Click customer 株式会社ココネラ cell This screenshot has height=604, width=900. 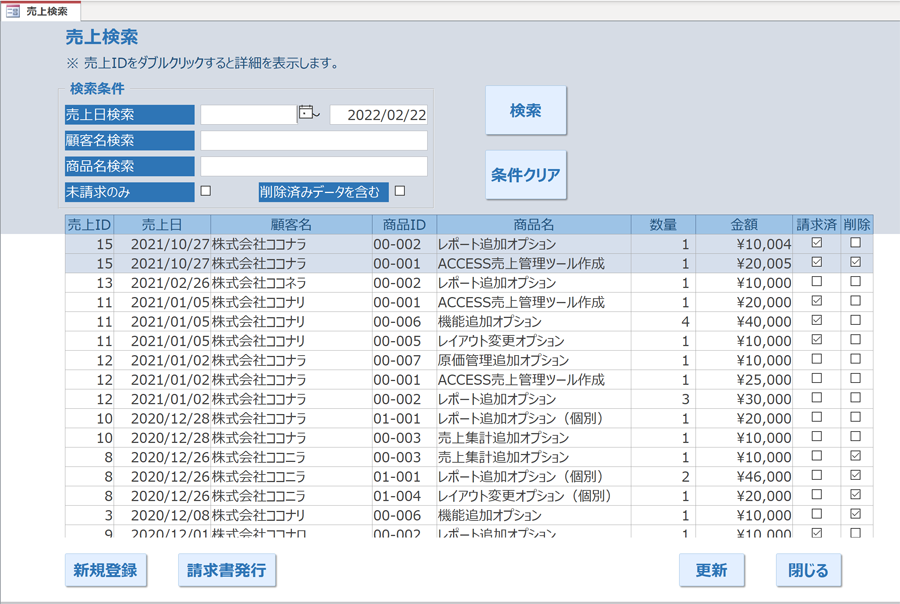point(291,283)
